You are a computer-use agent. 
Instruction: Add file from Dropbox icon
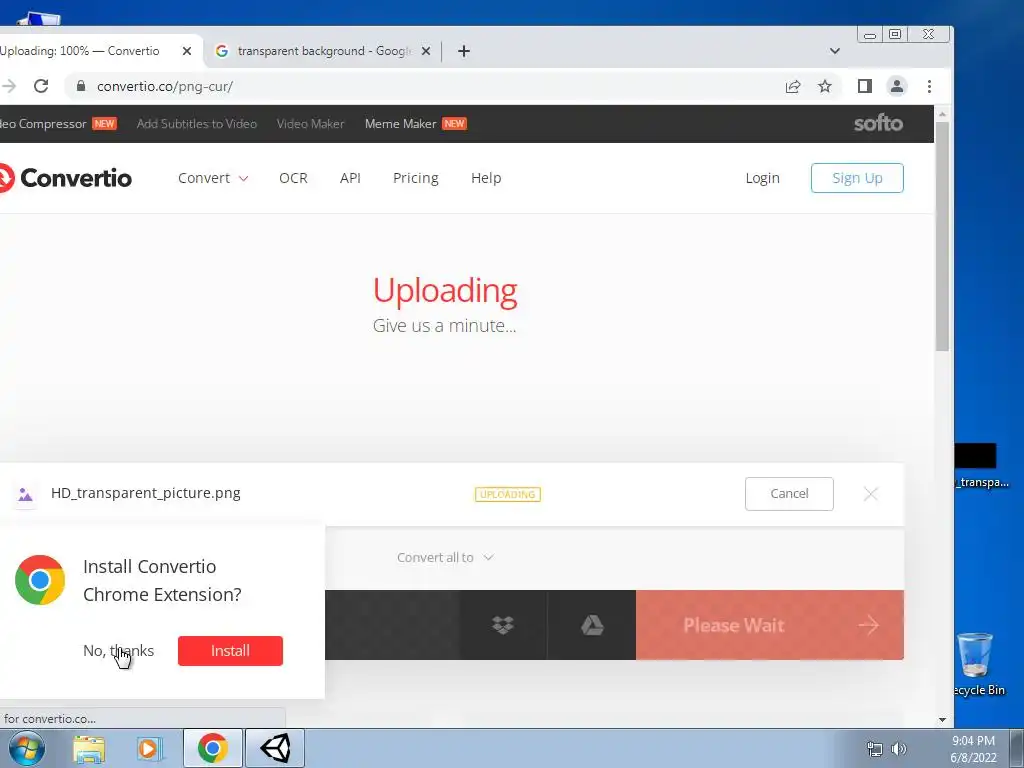pyautogui.click(x=503, y=625)
